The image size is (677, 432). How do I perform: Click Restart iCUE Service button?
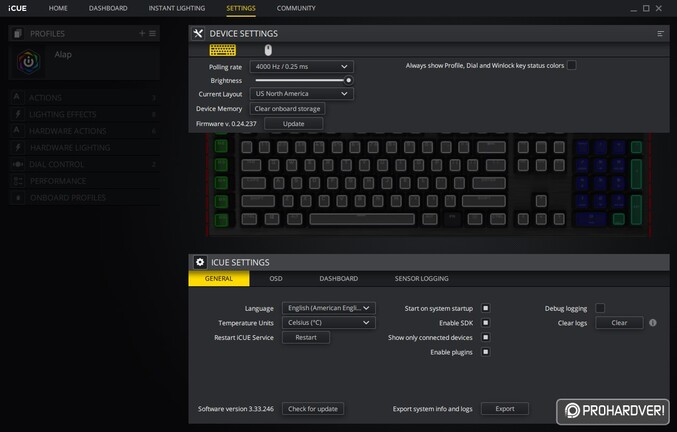click(306, 337)
